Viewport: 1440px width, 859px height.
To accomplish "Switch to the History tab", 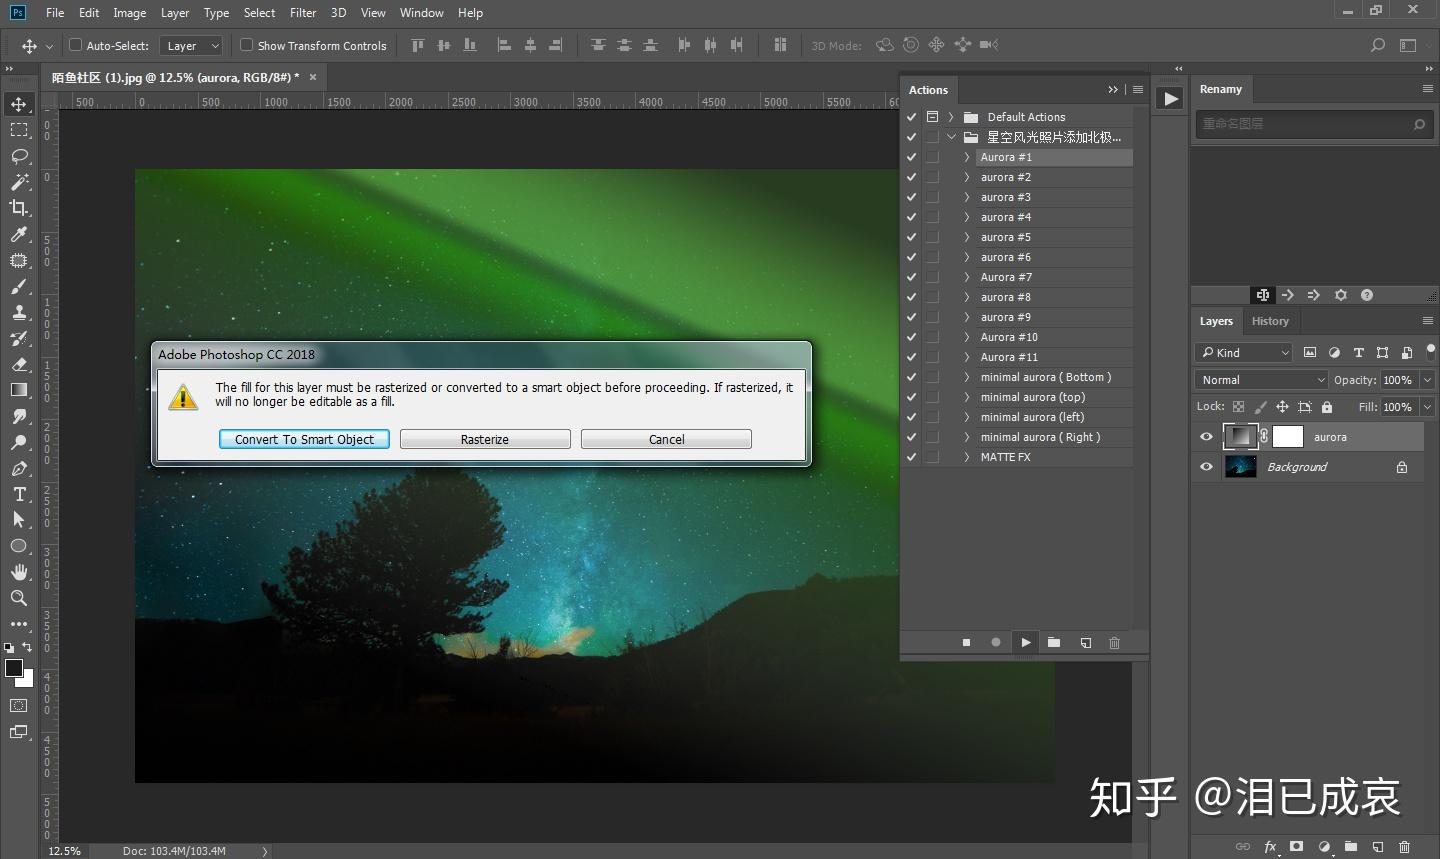I will 1270,321.
